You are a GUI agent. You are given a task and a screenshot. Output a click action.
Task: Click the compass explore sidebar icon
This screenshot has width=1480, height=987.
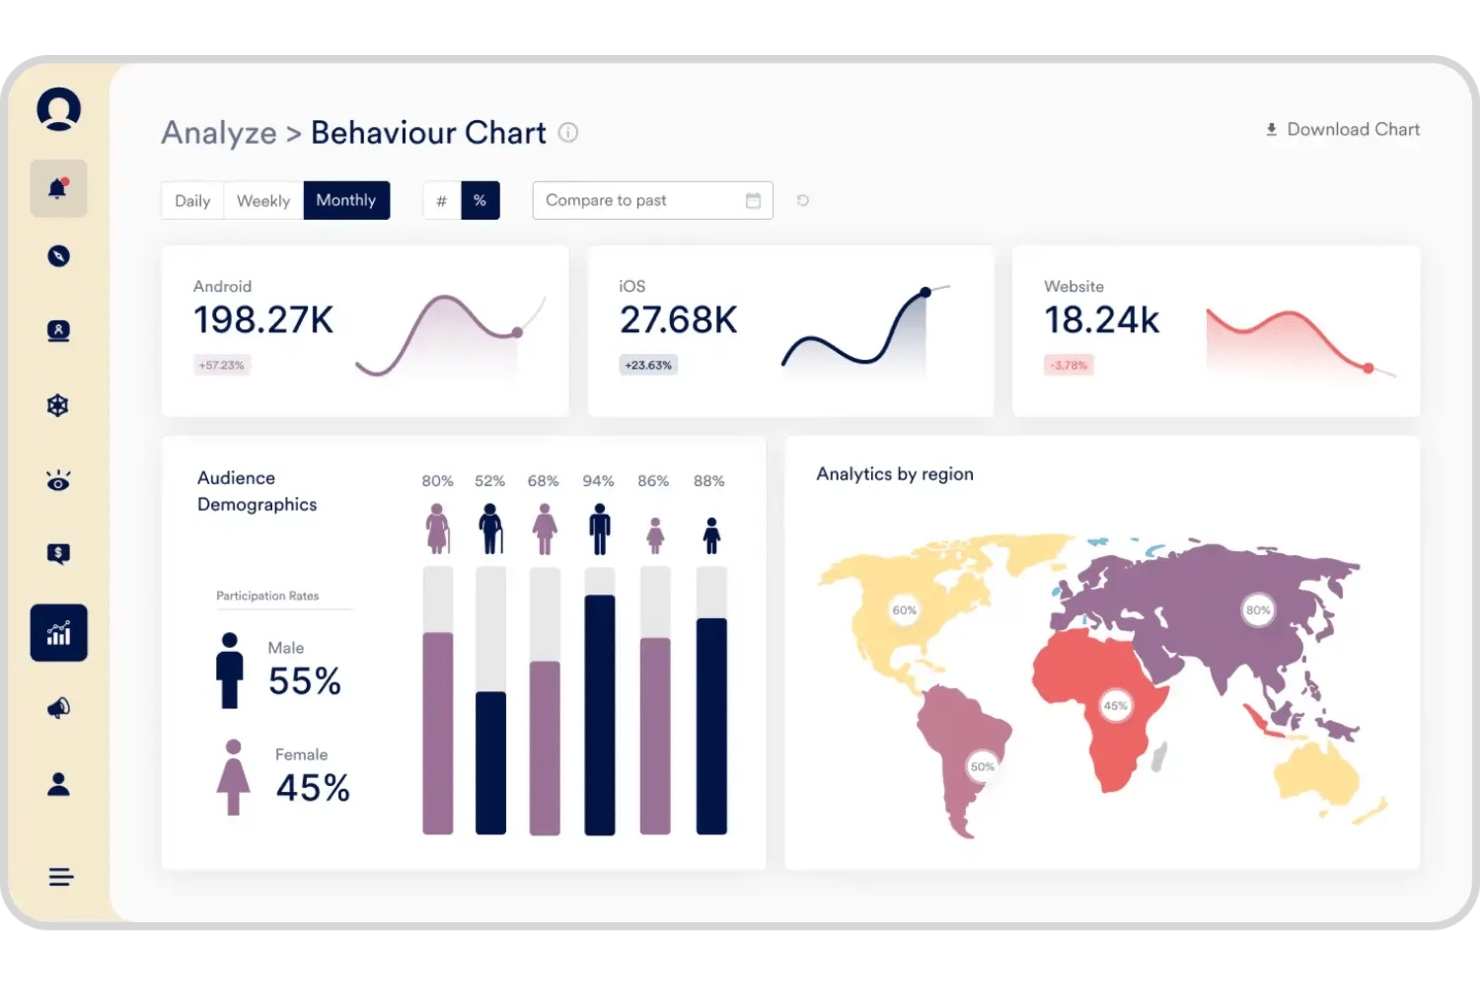click(58, 256)
